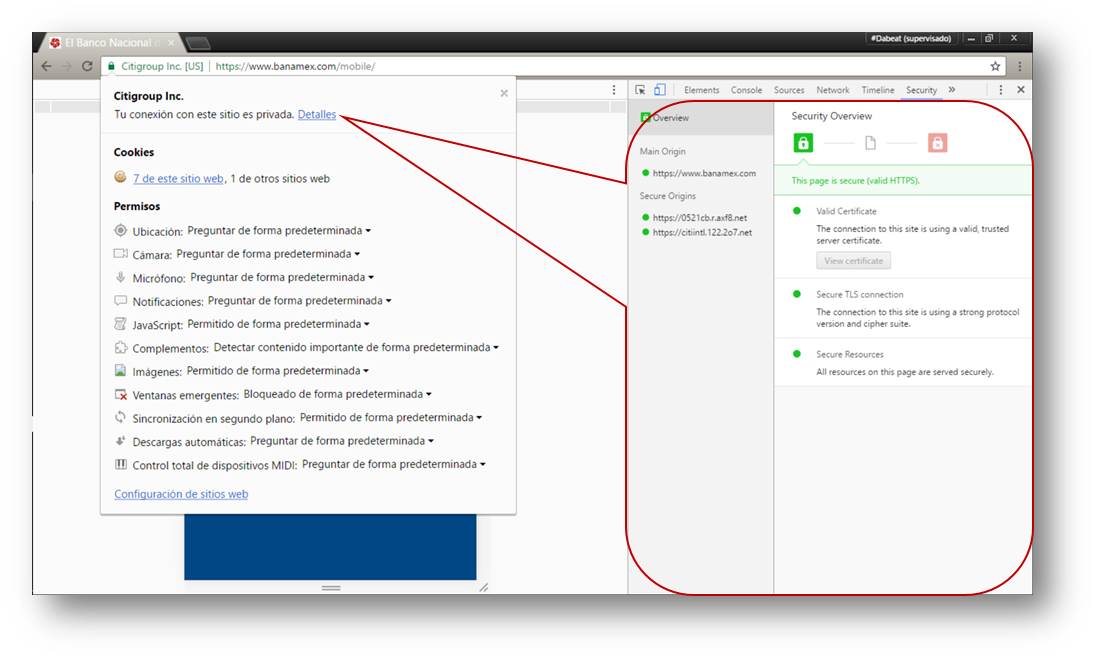Click the Notificaciones speech bubble icon
The image size is (1098, 660).
pos(120,300)
